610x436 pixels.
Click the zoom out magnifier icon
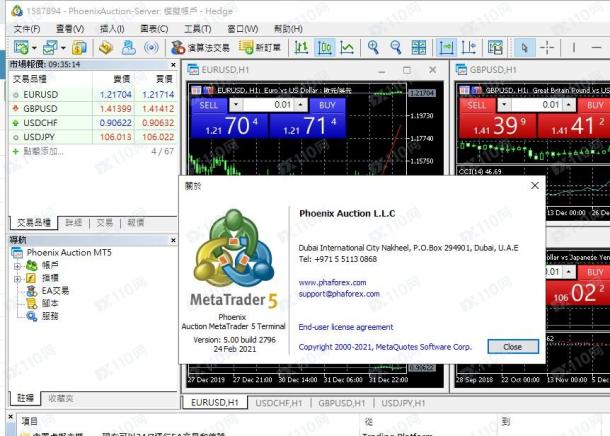[396, 47]
